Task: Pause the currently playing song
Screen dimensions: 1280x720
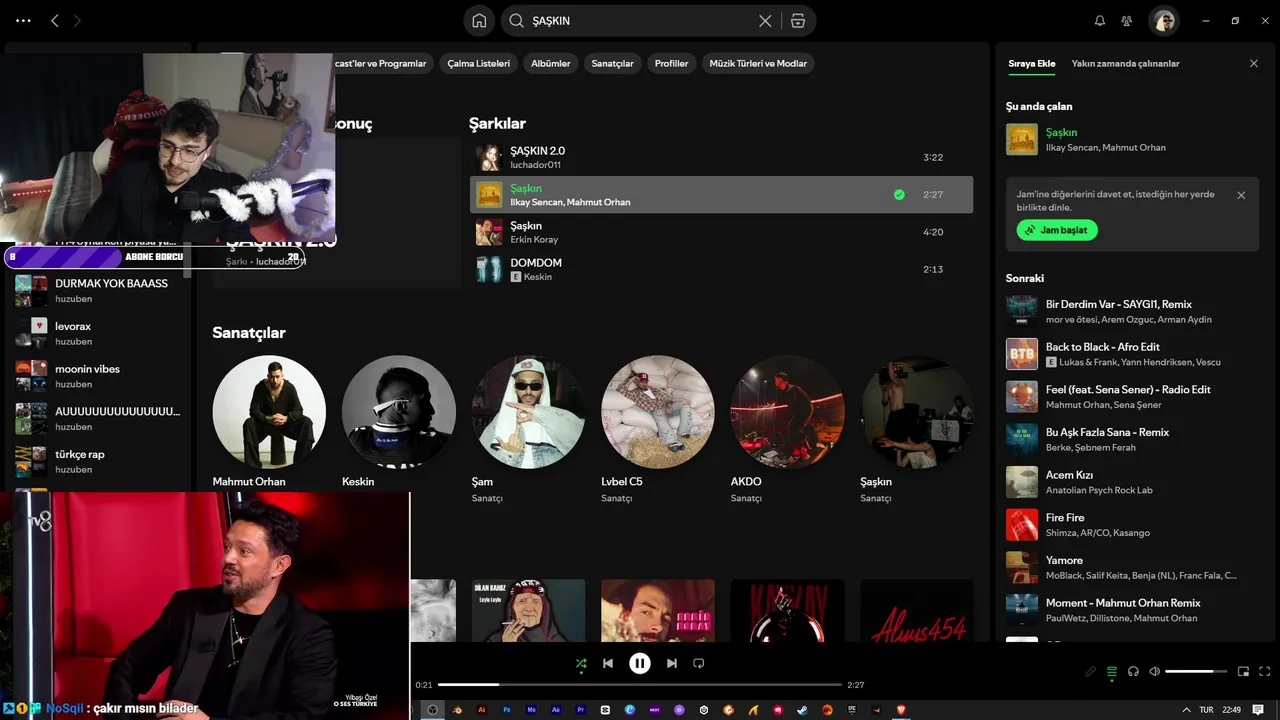Action: point(640,663)
